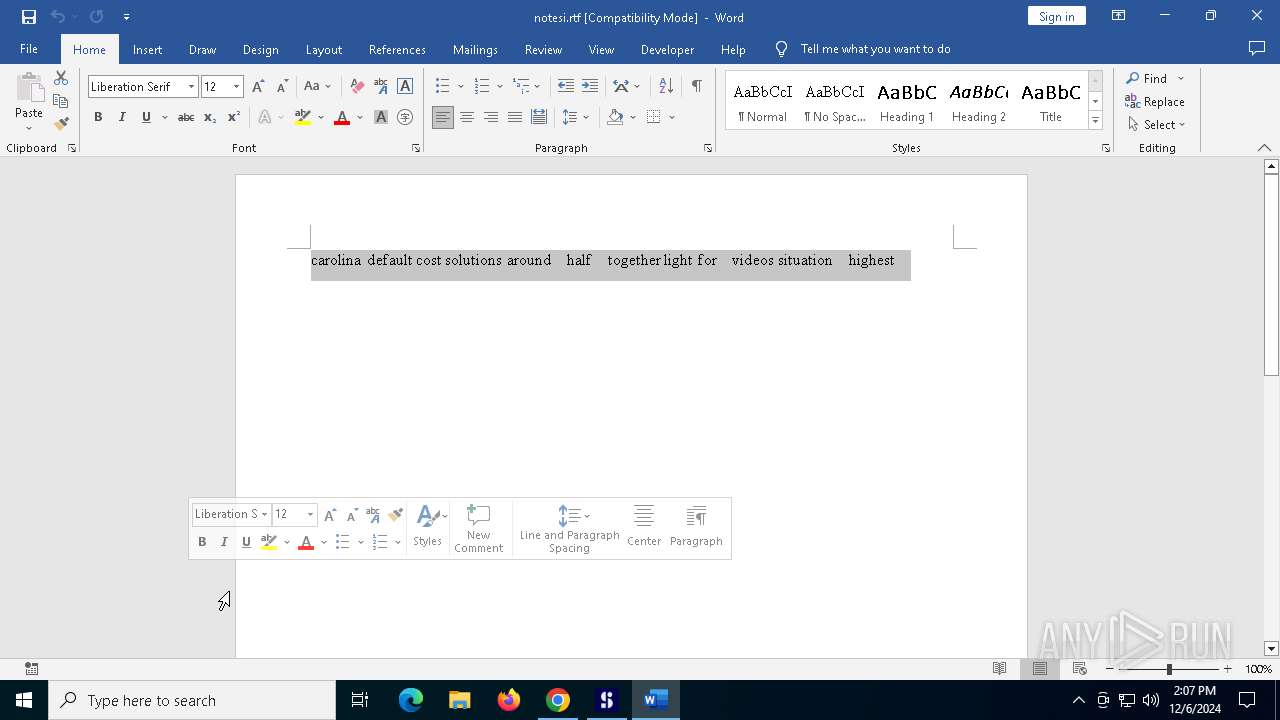The height and width of the screenshot is (720, 1280).
Task: Toggle Italic in the ribbon Font group
Action: [122, 117]
